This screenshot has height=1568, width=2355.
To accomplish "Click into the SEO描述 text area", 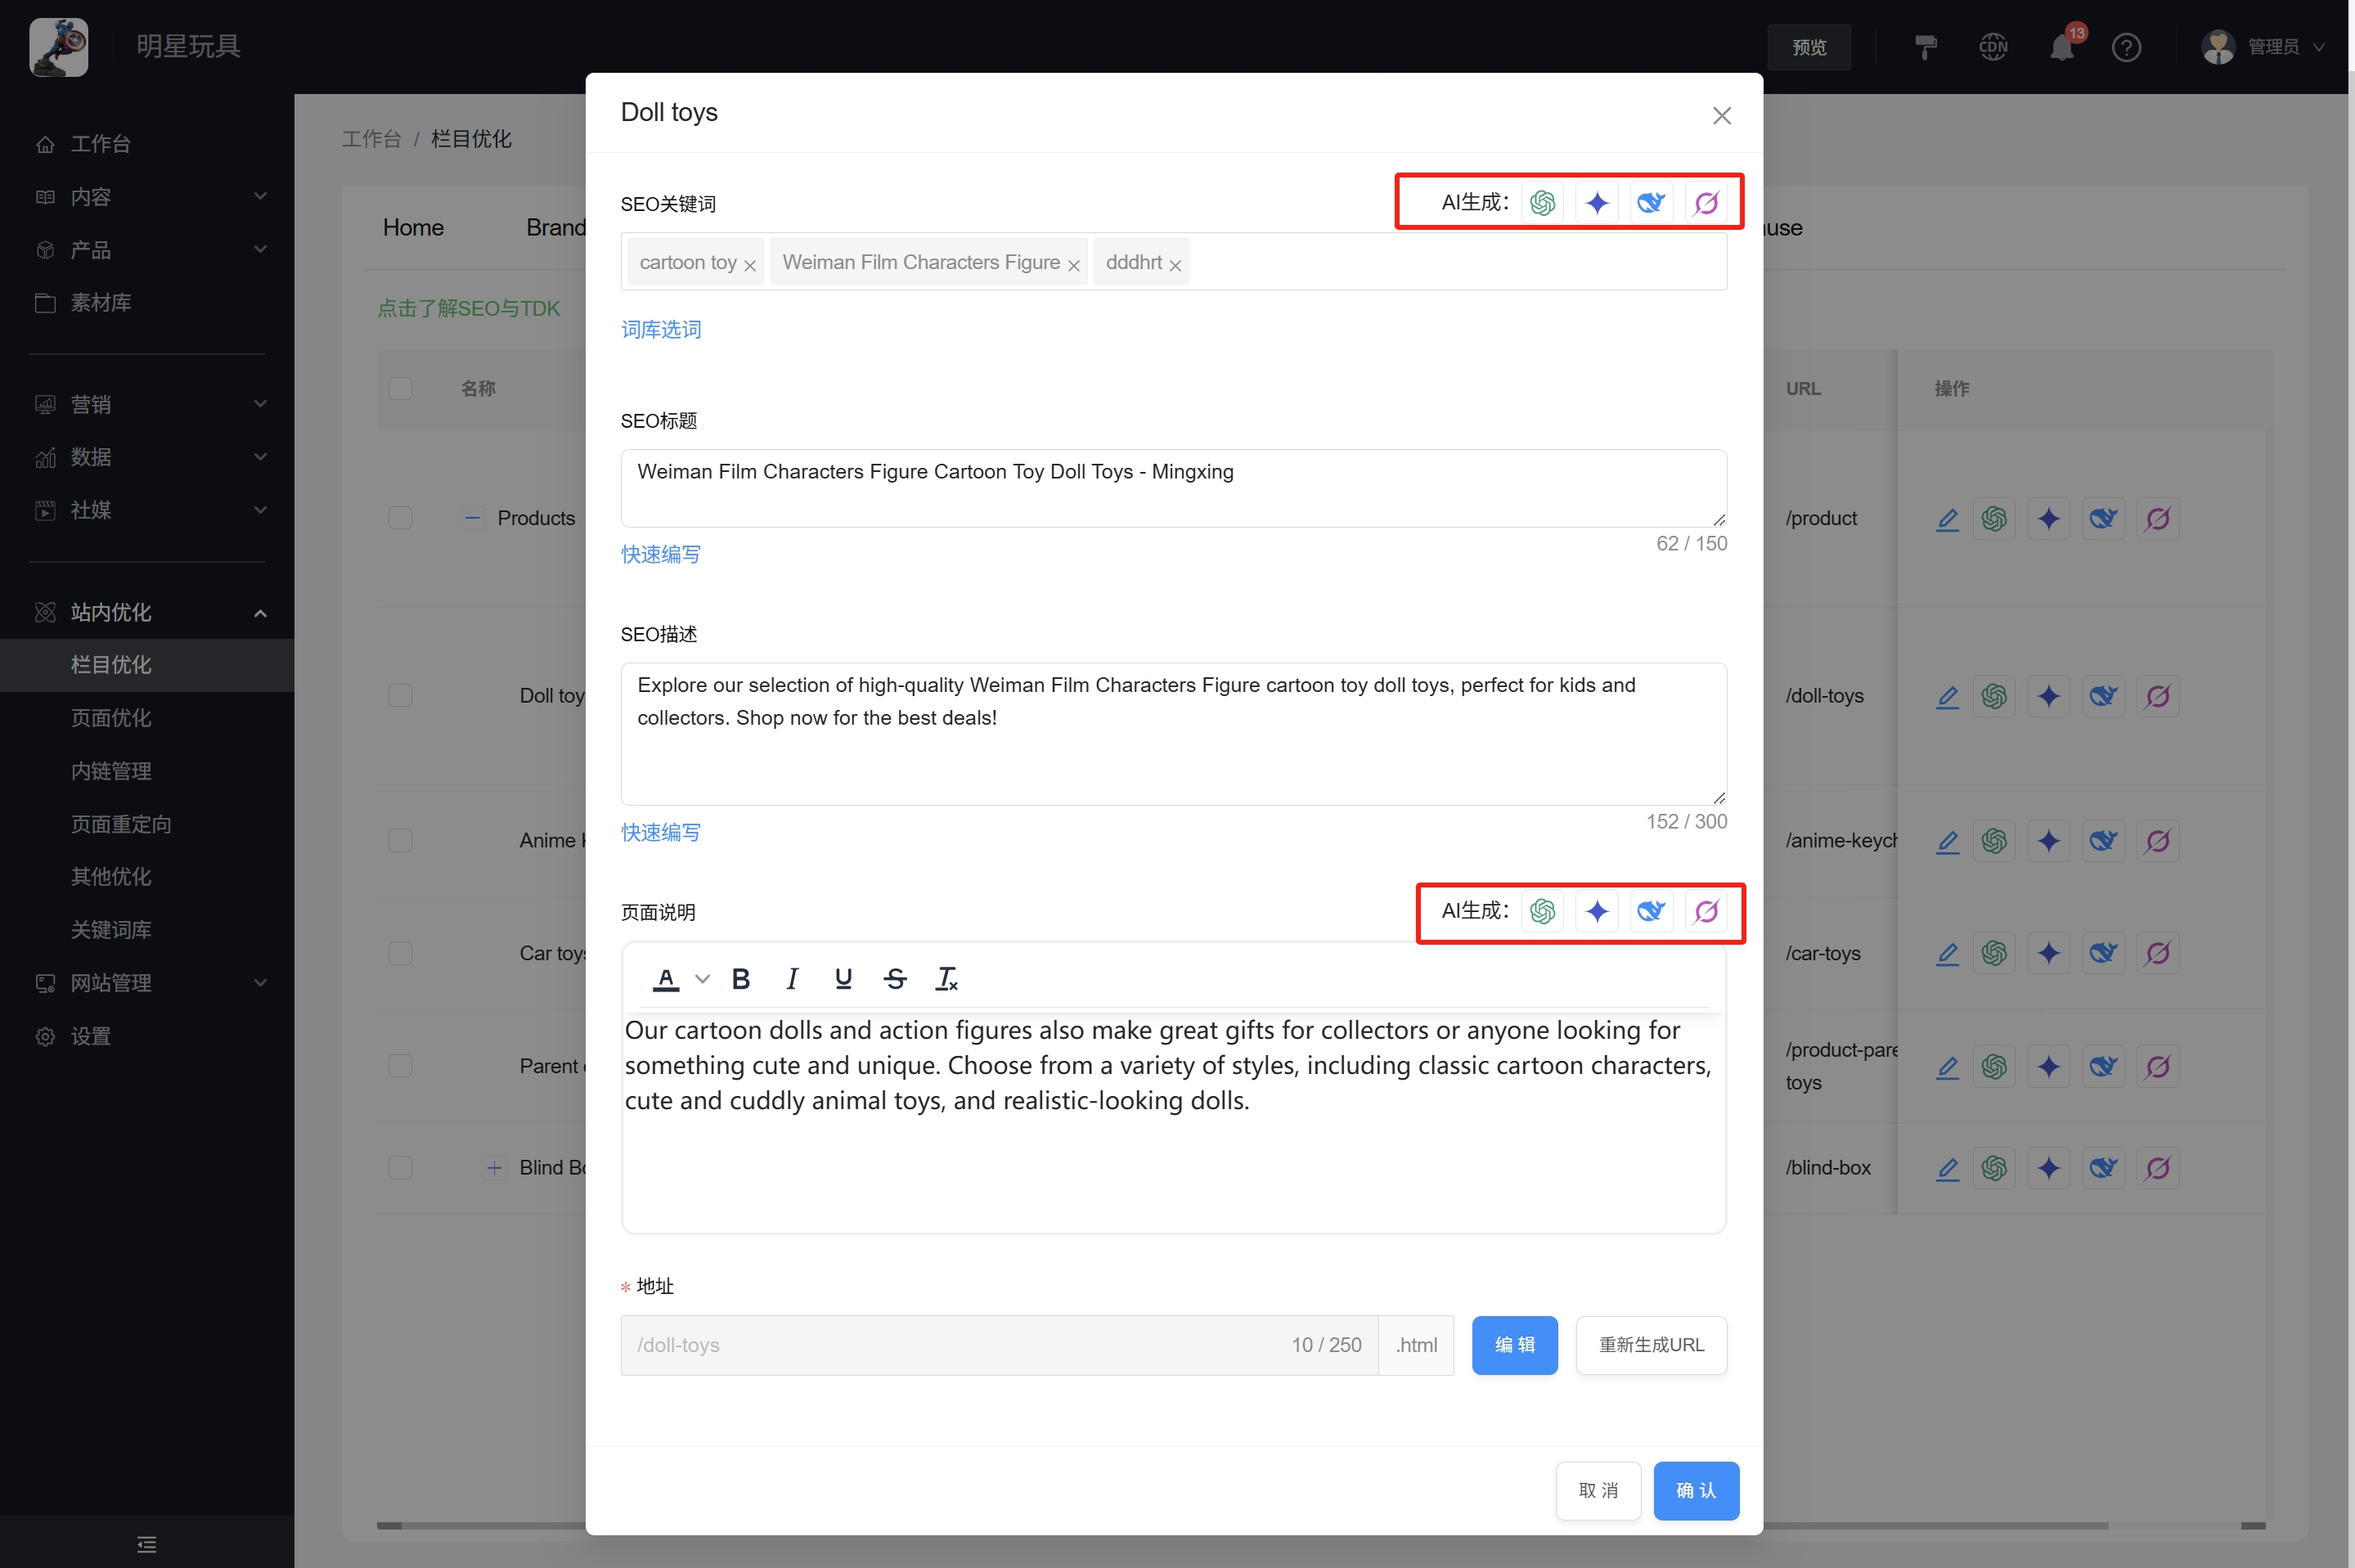I will pyautogui.click(x=1173, y=734).
